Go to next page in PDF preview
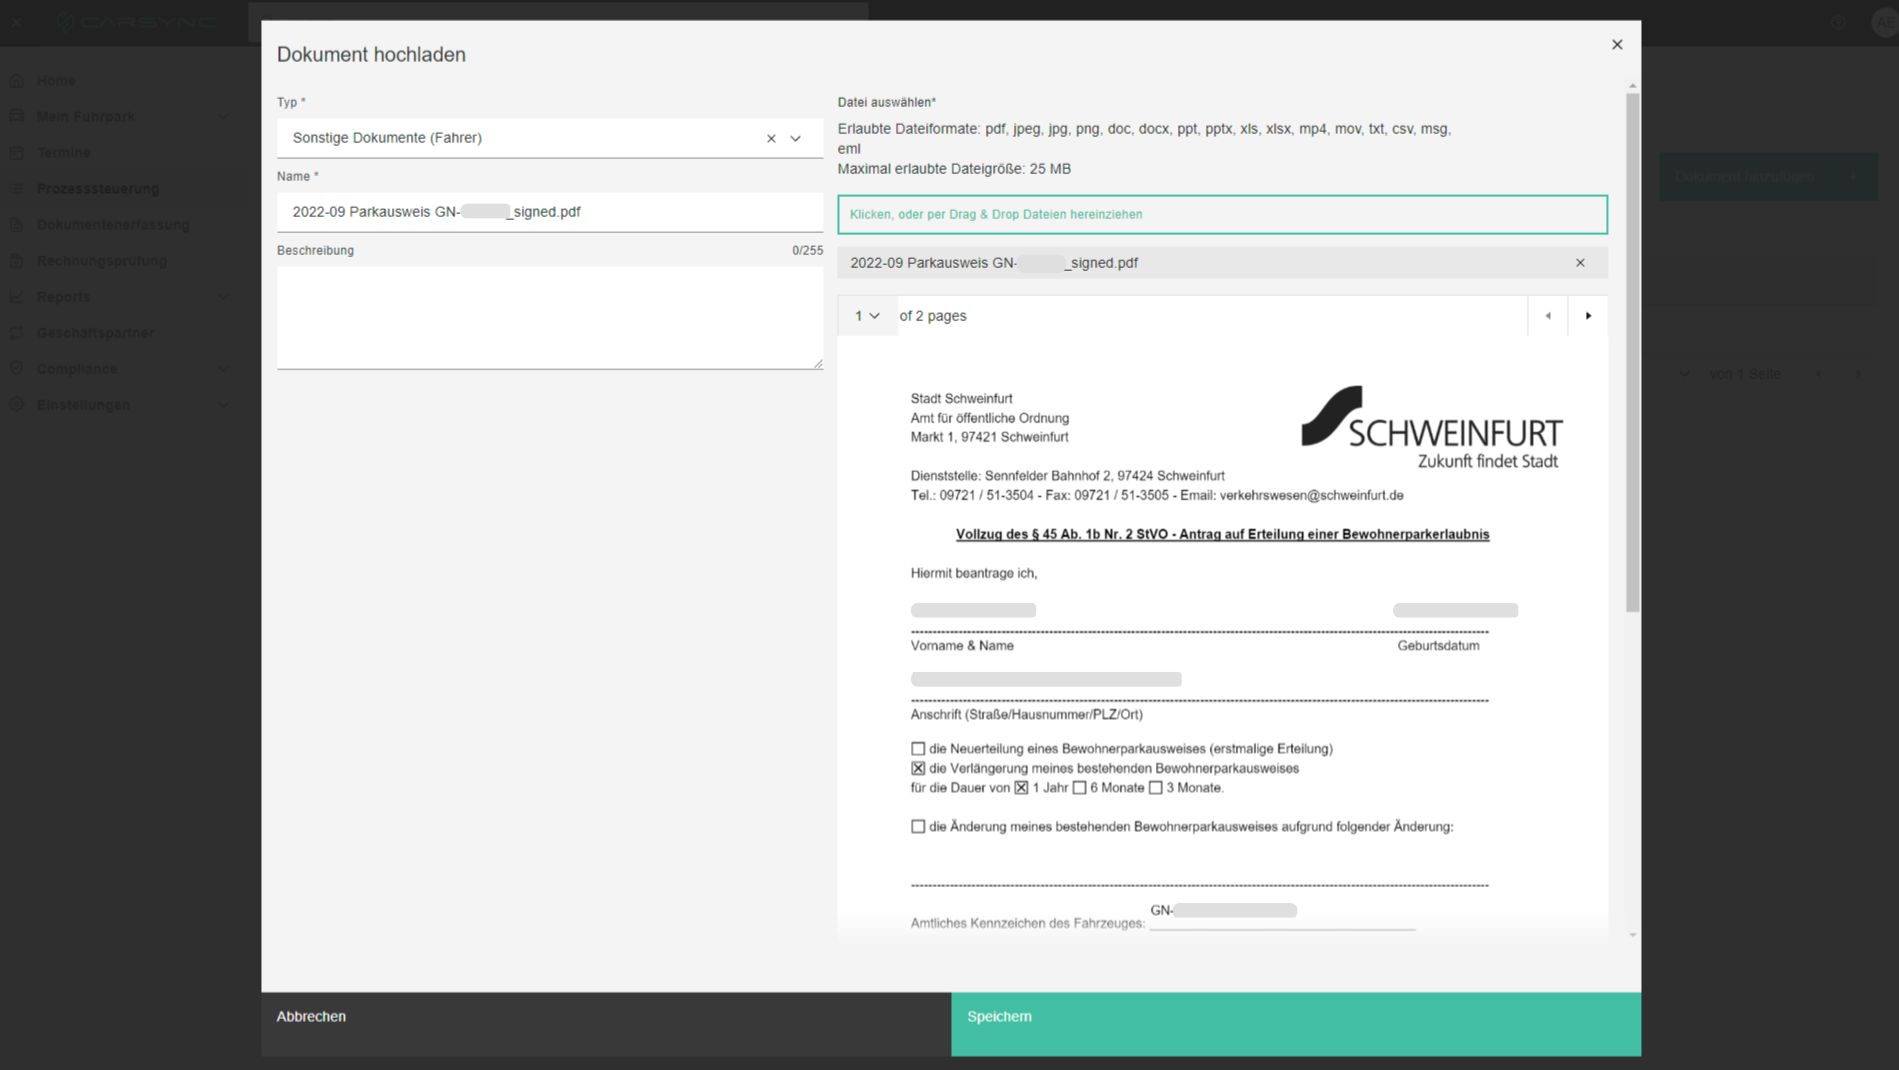The width and height of the screenshot is (1899, 1070). 1588,316
